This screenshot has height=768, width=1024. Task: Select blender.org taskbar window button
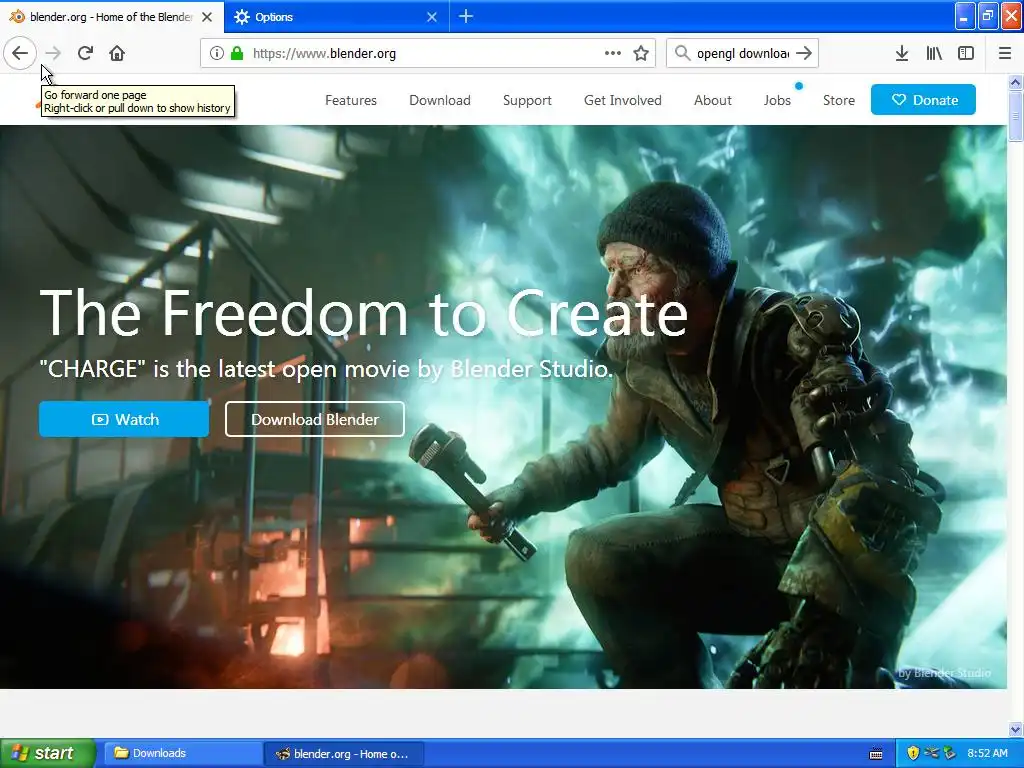344,754
